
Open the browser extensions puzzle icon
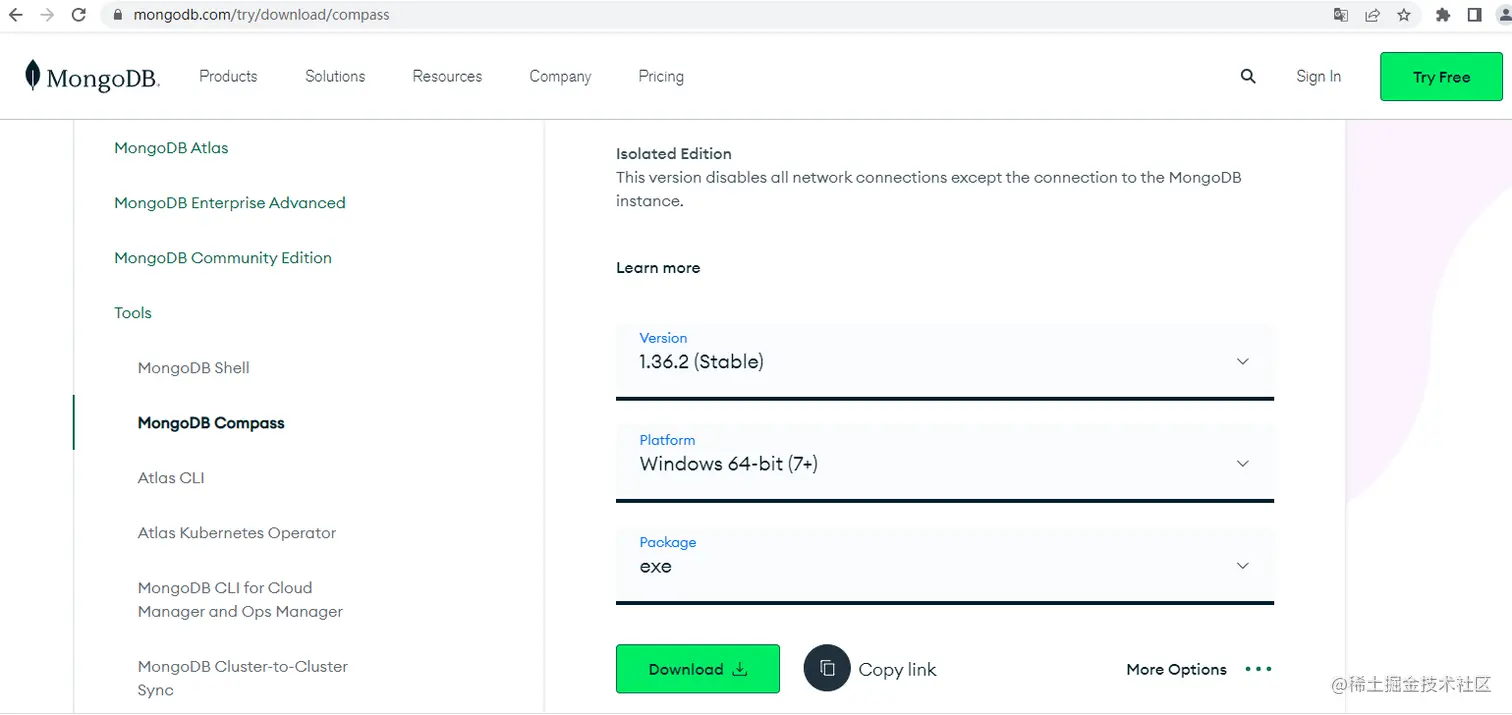tap(1442, 15)
